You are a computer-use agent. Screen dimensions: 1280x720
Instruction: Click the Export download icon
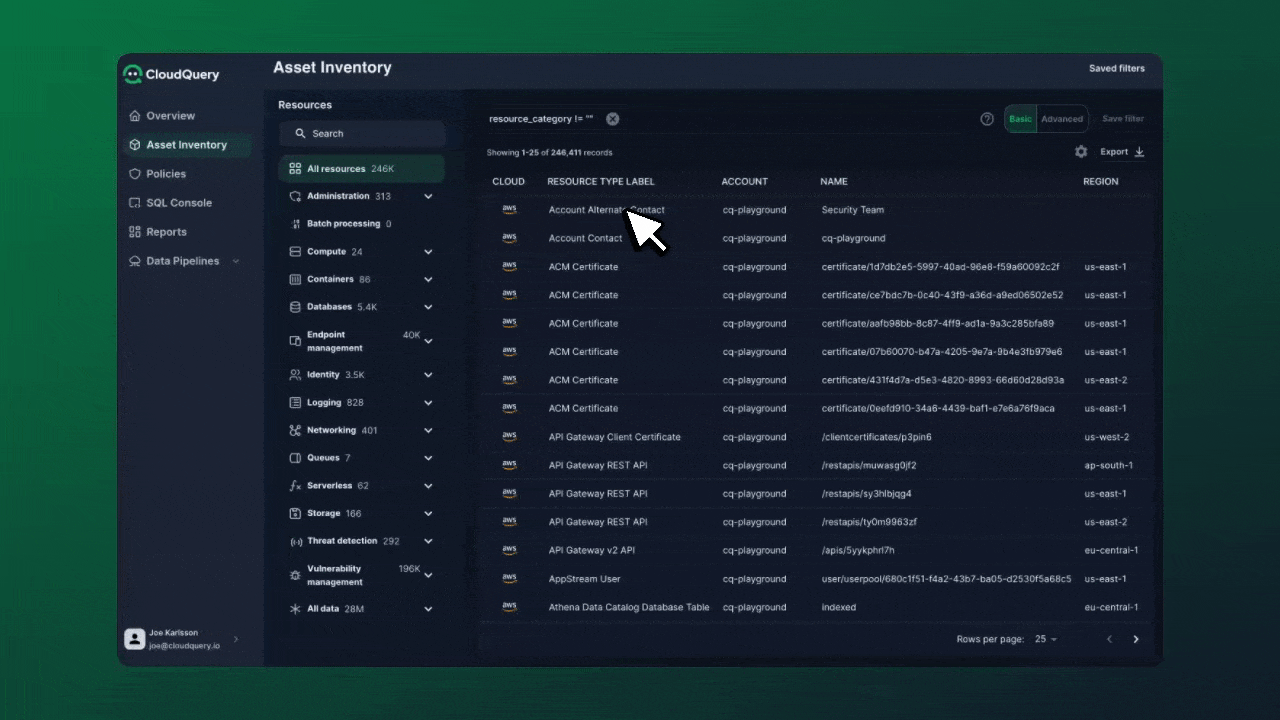pos(1139,152)
